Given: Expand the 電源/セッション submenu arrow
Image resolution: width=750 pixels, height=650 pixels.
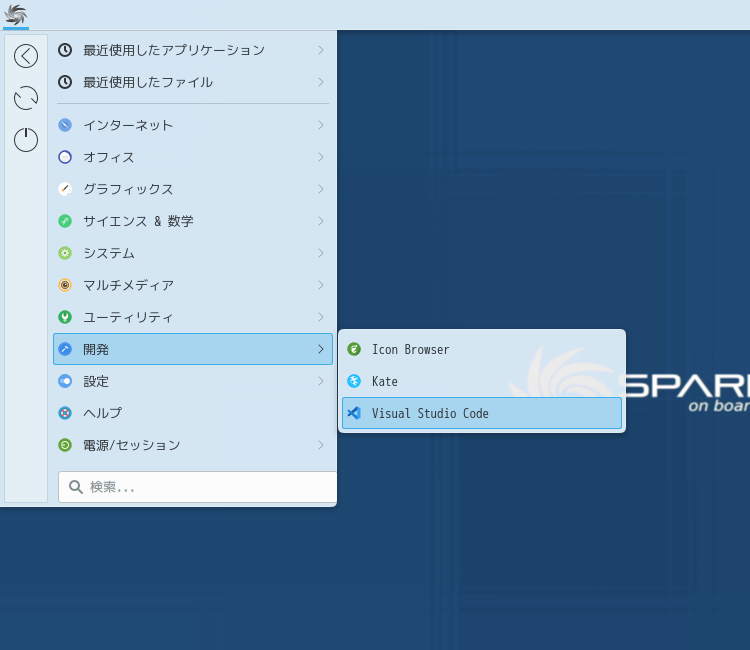Looking at the screenshot, I should click(320, 445).
